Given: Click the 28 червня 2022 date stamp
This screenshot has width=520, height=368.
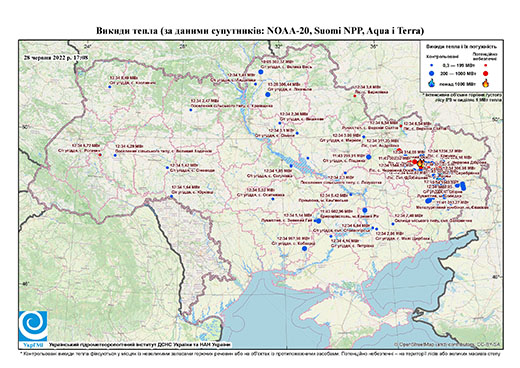Looking at the screenshot, I should tap(56, 57).
